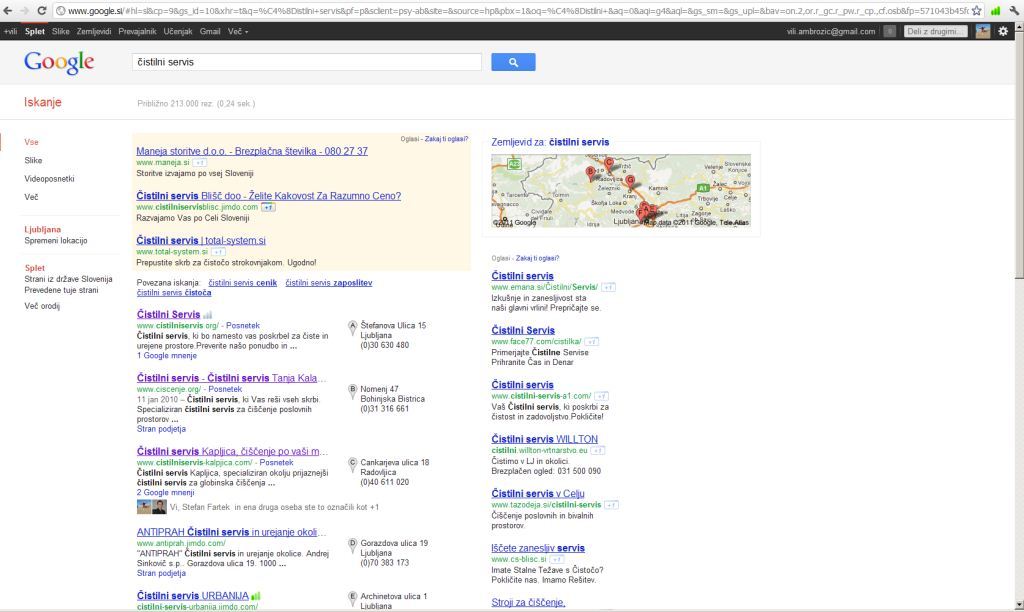Image resolution: width=1024 pixels, height=612 pixels.
Task: Click in the search input field
Action: click(x=307, y=62)
